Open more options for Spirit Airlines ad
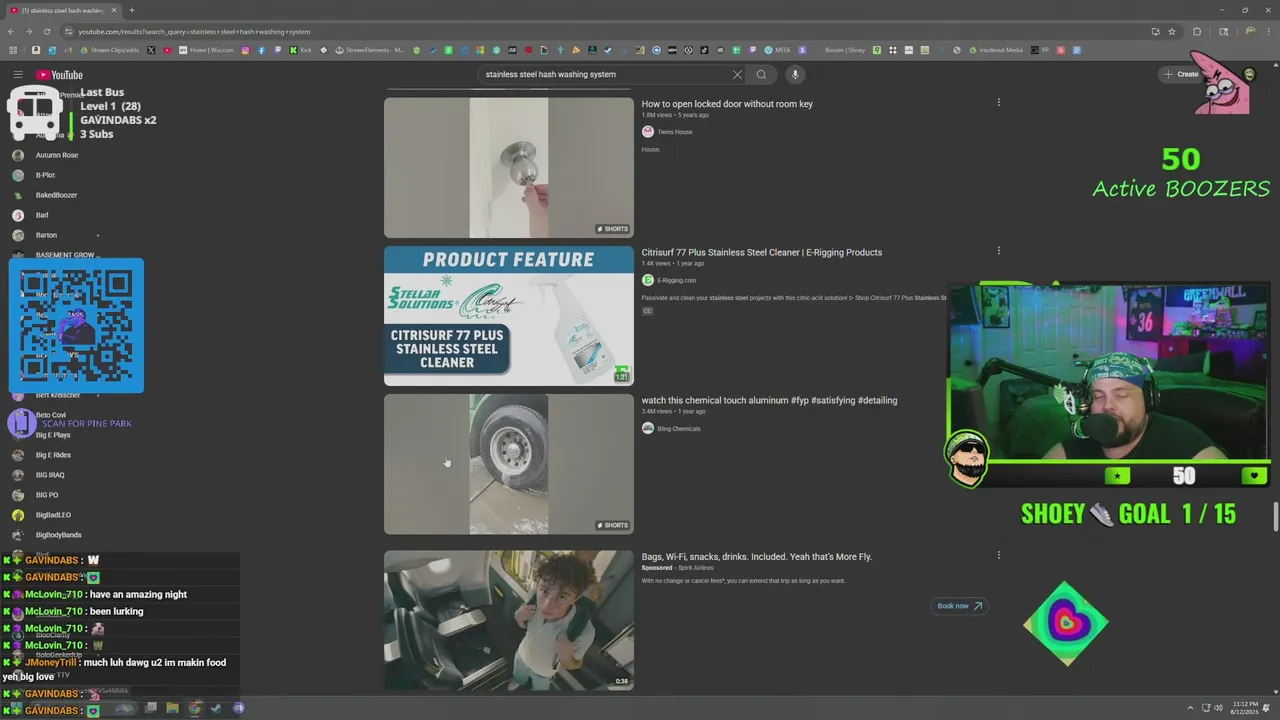This screenshot has height=720, width=1280. coord(998,555)
